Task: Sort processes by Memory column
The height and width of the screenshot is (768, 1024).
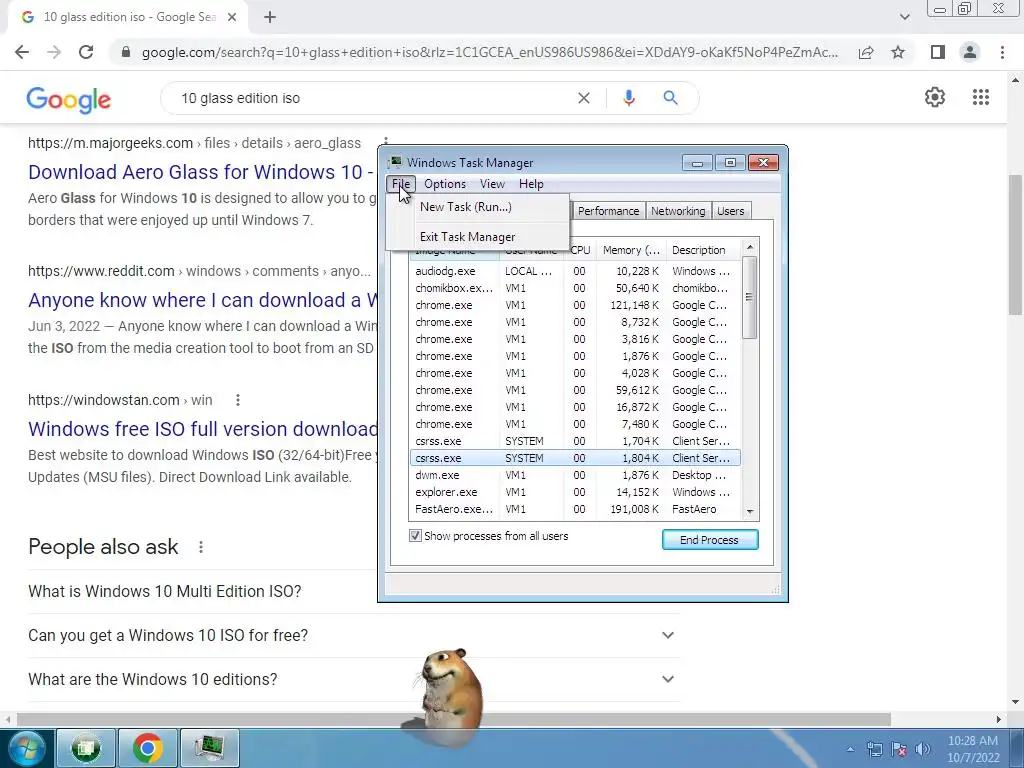Action: 631,250
